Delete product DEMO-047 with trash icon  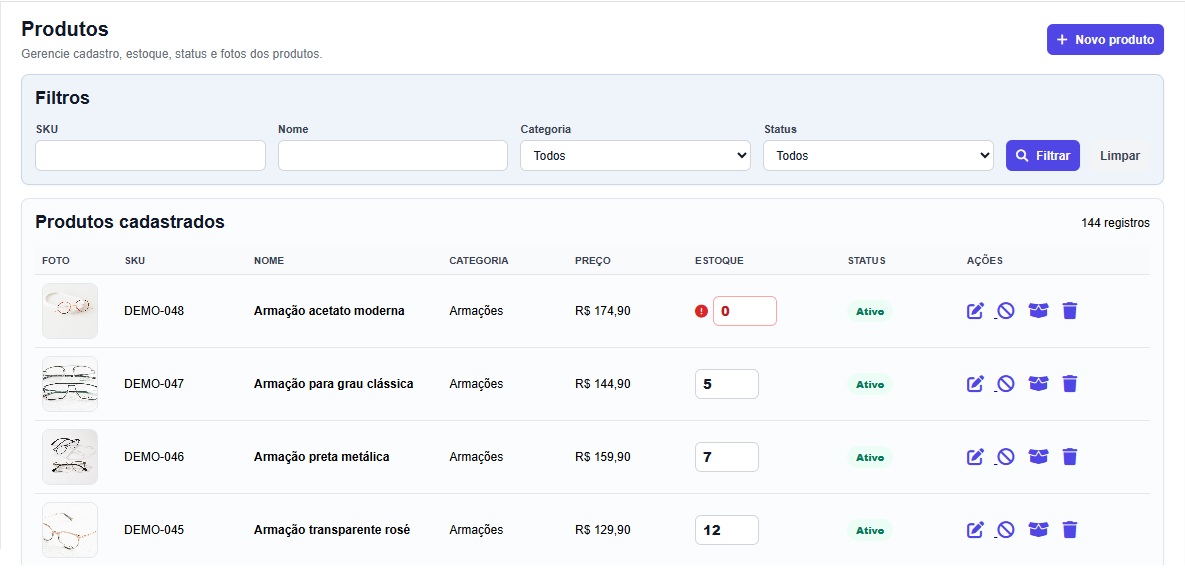(1069, 384)
